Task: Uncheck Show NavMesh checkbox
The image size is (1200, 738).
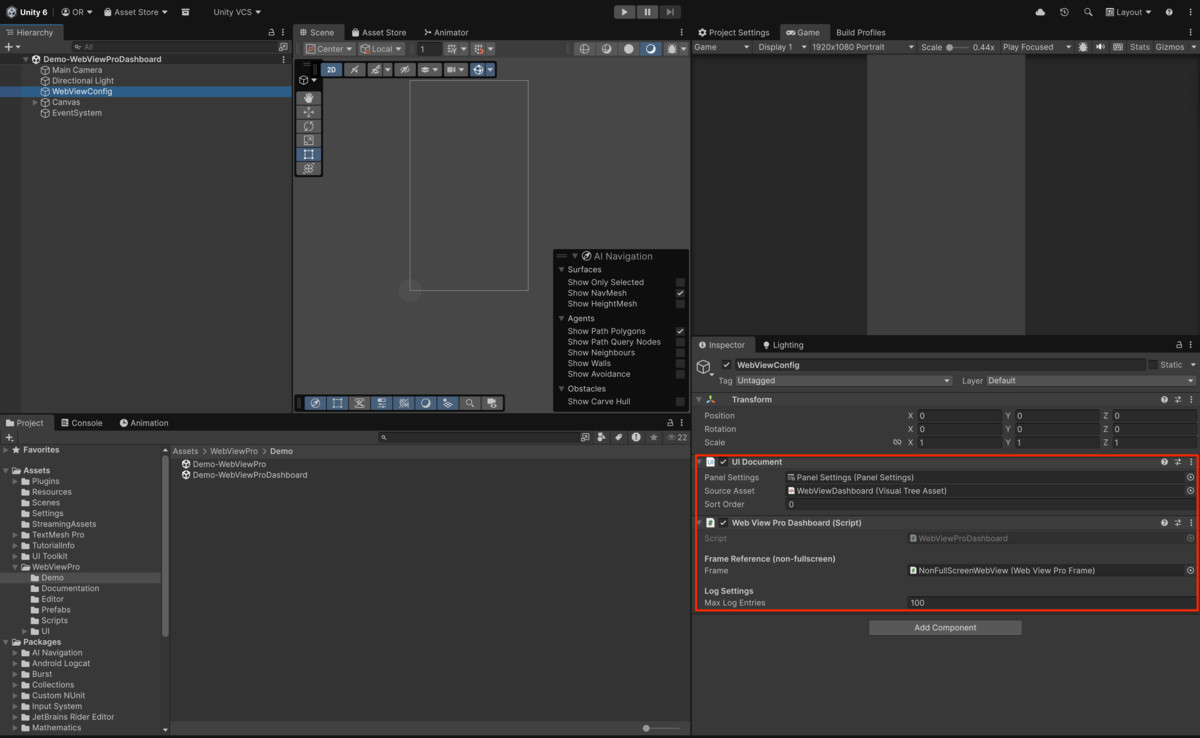Action: pyautogui.click(x=680, y=293)
